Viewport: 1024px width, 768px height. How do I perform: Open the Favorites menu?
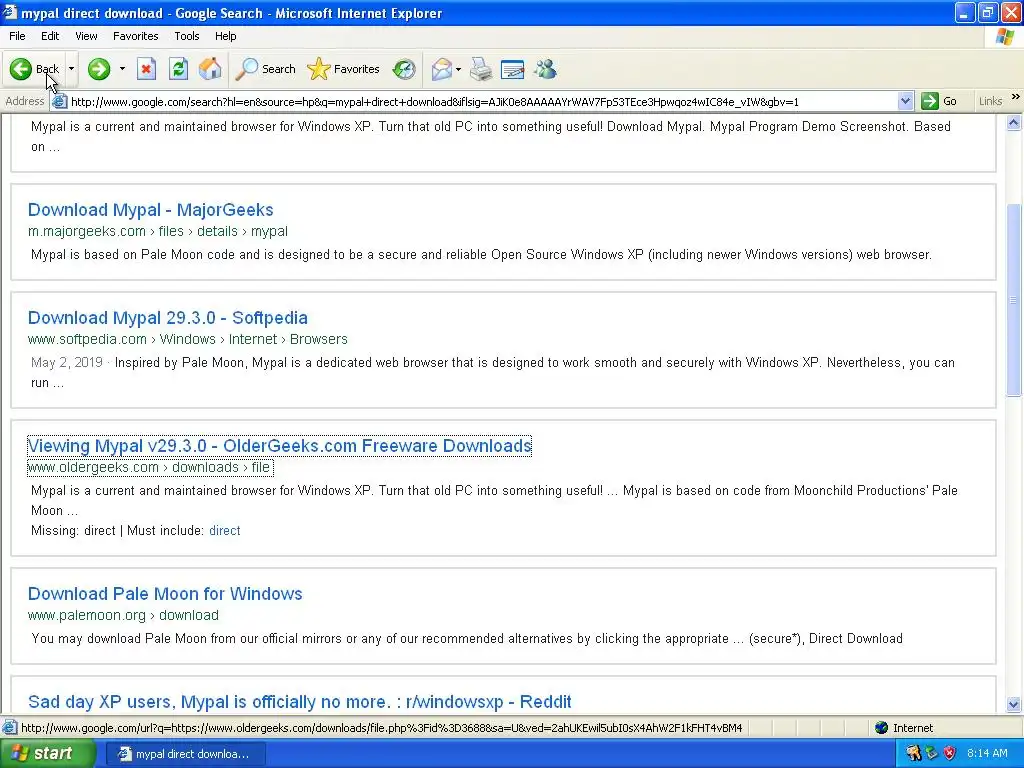click(135, 36)
